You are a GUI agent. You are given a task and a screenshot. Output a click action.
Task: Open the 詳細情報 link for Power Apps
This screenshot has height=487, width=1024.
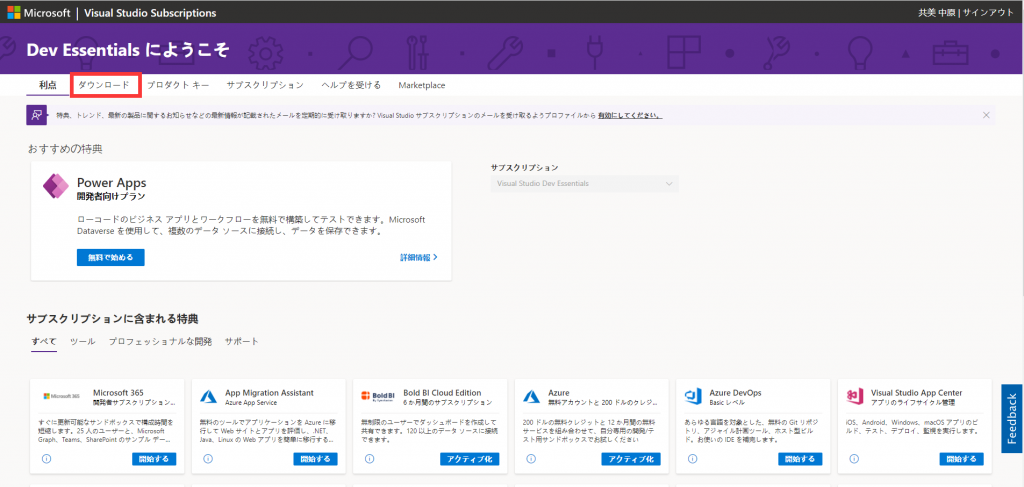(x=418, y=257)
